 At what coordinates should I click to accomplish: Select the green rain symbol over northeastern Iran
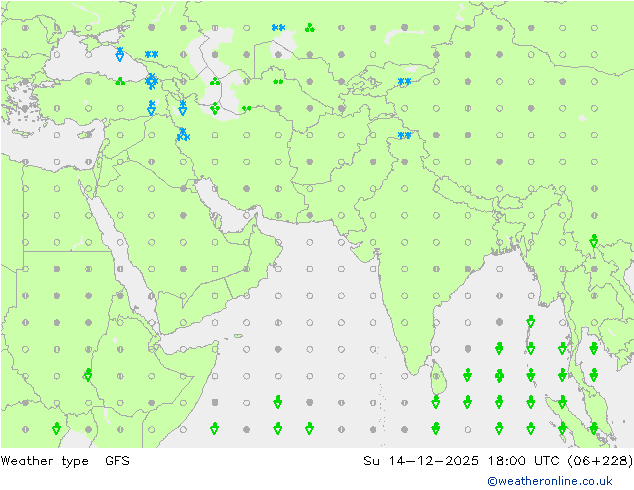[246, 109]
